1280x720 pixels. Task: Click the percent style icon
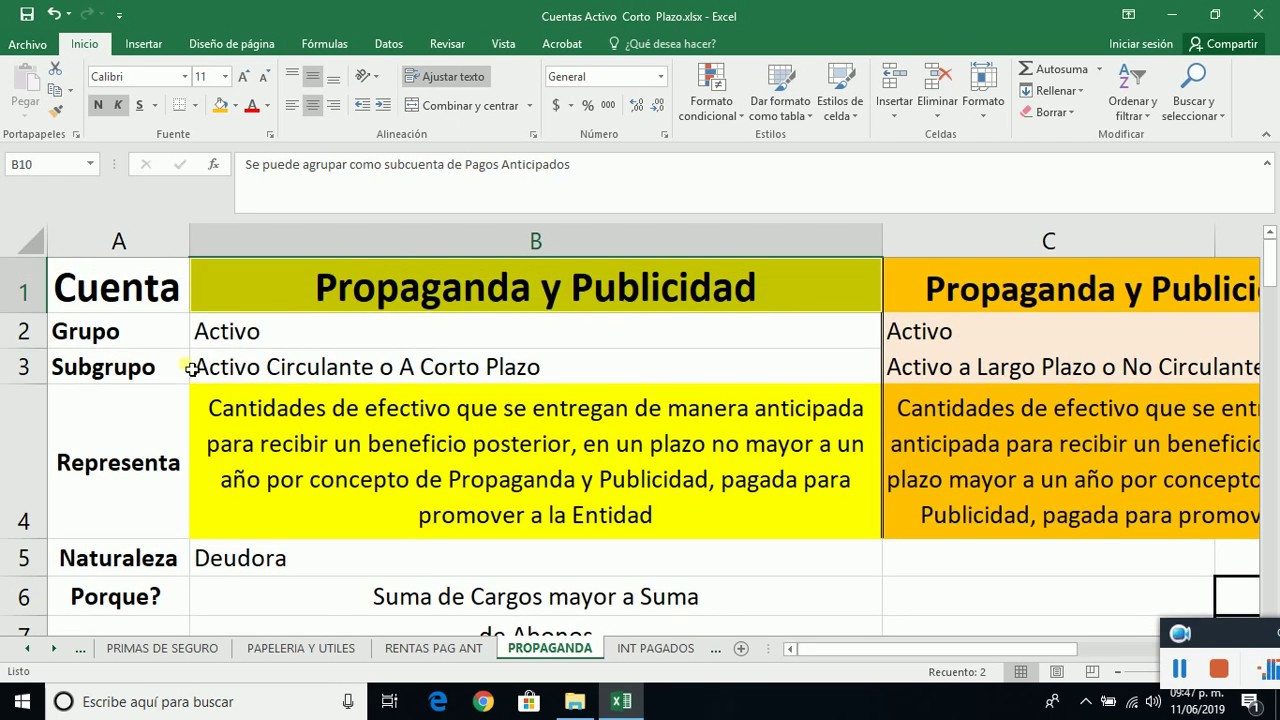click(588, 105)
